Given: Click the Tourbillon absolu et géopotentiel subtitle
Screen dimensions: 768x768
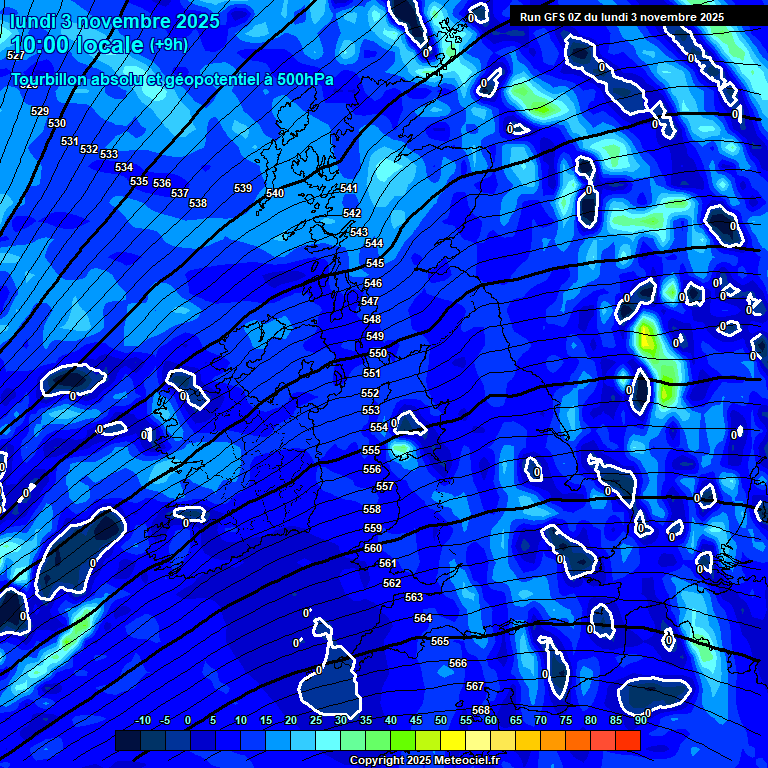Looking at the screenshot, I should coord(172,80).
